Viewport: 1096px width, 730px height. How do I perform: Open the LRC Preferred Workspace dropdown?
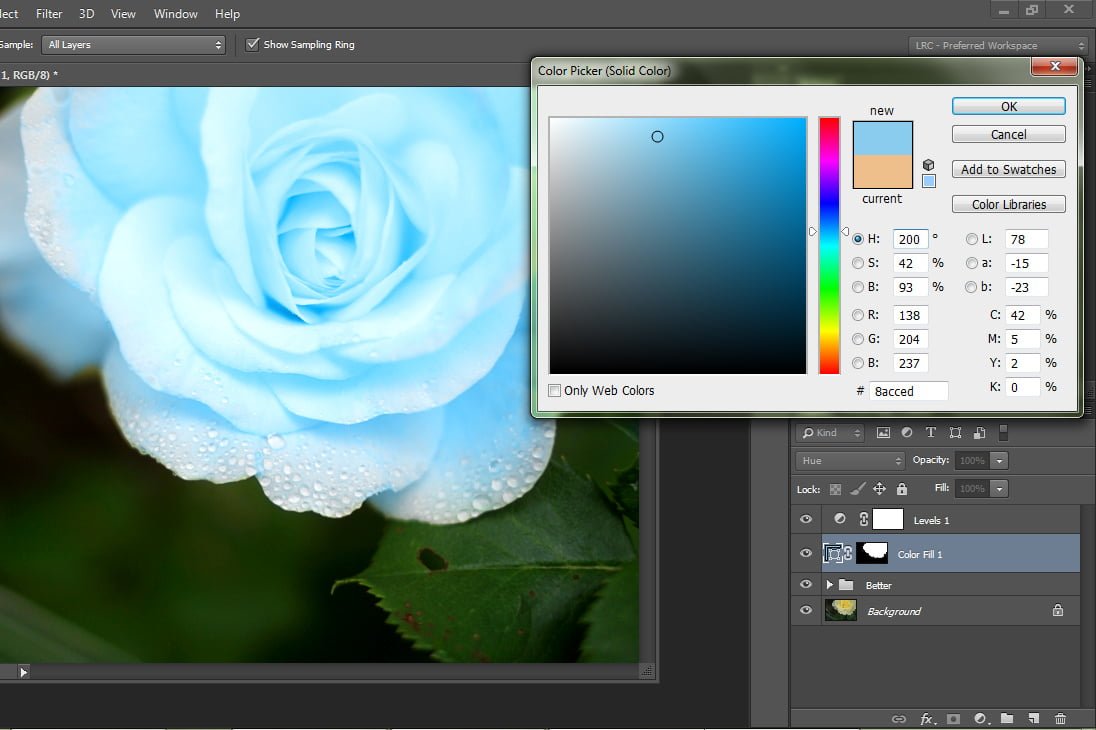click(997, 45)
